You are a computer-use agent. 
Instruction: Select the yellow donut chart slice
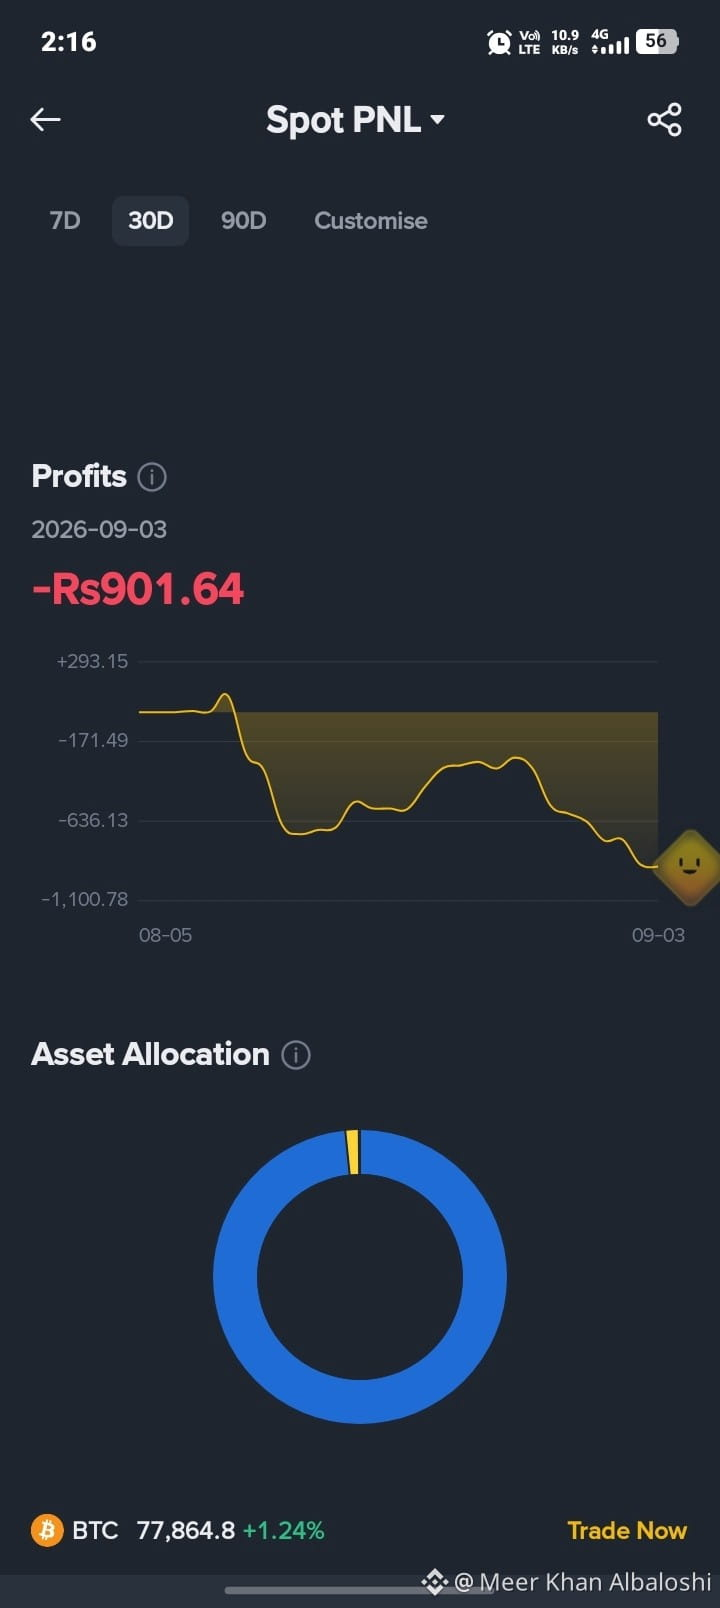352,1153
